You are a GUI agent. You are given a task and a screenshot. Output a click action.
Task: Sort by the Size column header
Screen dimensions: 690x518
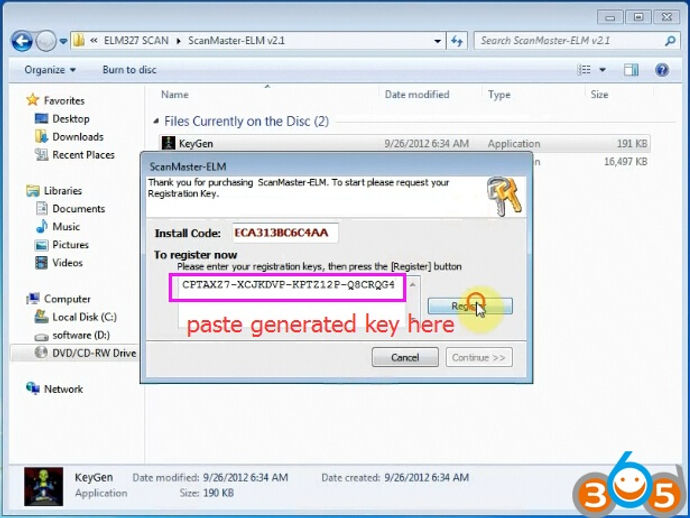(x=599, y=94)
